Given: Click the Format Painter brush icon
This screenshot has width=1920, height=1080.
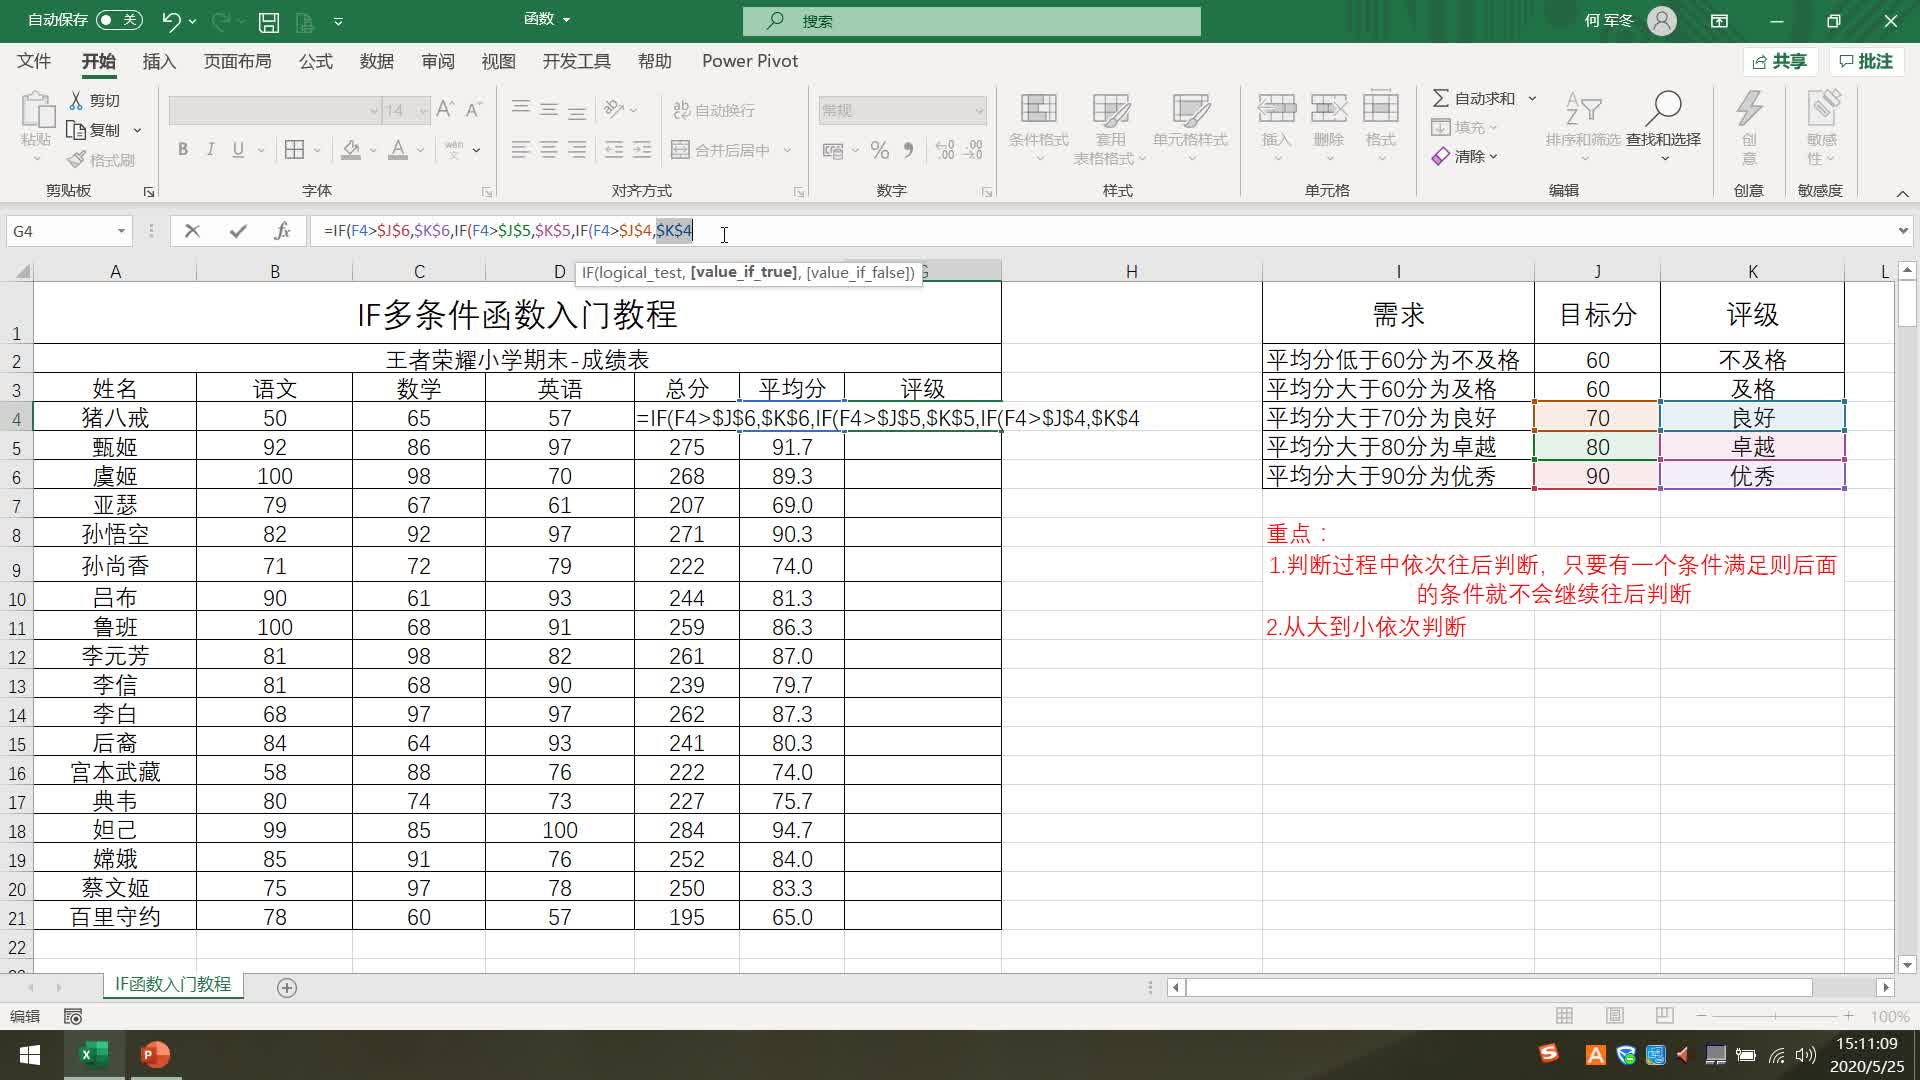Looking at the screenshot, I should (x=76, y=160).
